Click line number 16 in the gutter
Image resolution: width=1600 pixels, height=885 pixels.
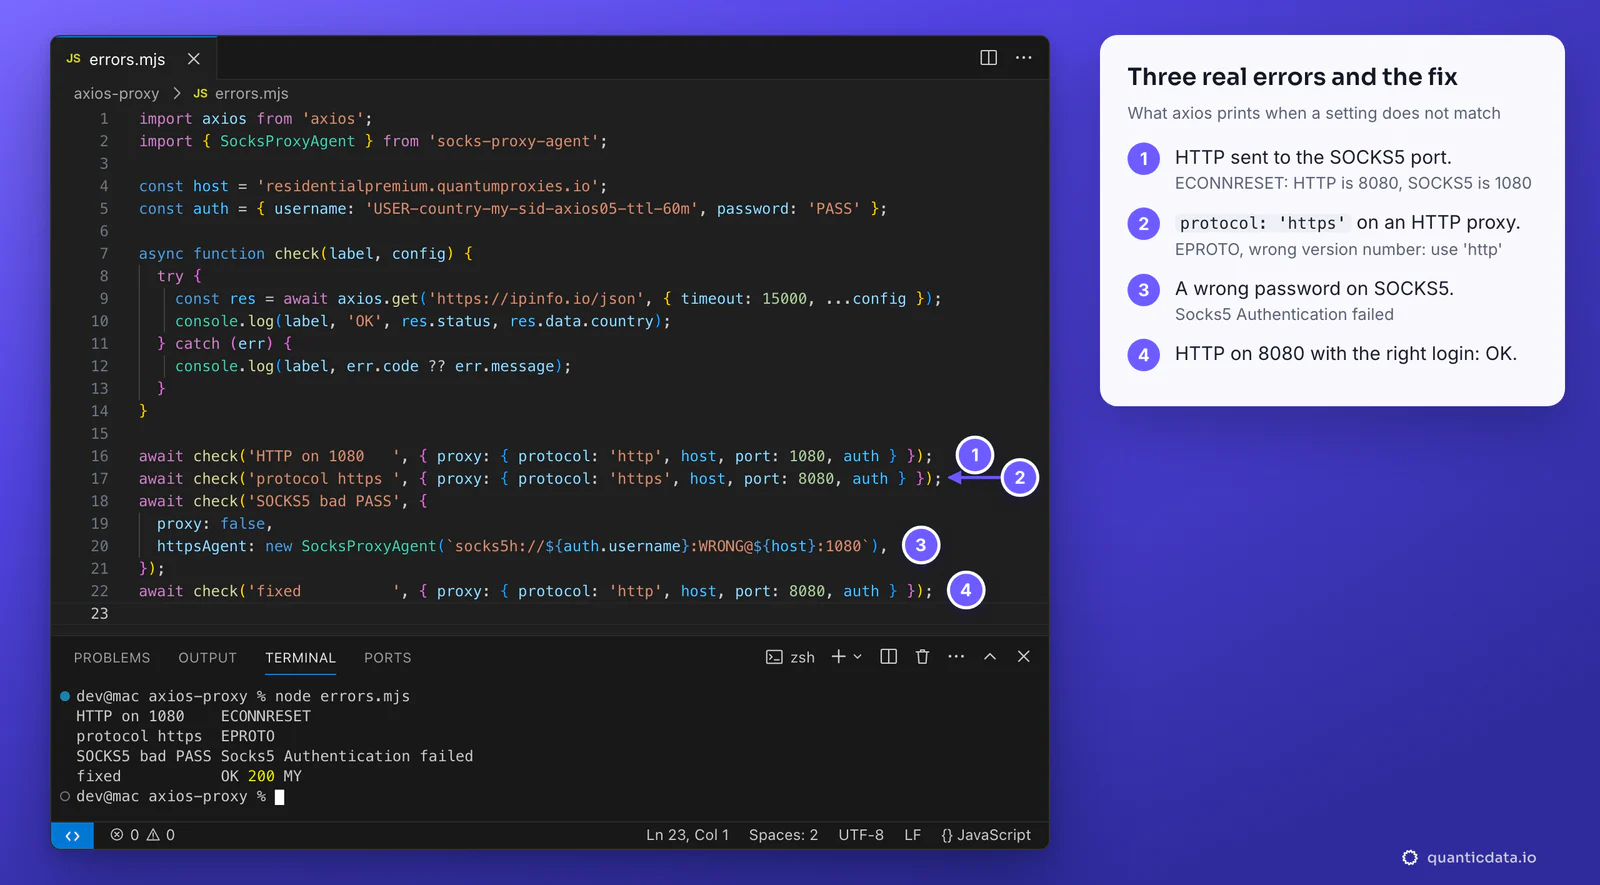(x=99, y=456)
